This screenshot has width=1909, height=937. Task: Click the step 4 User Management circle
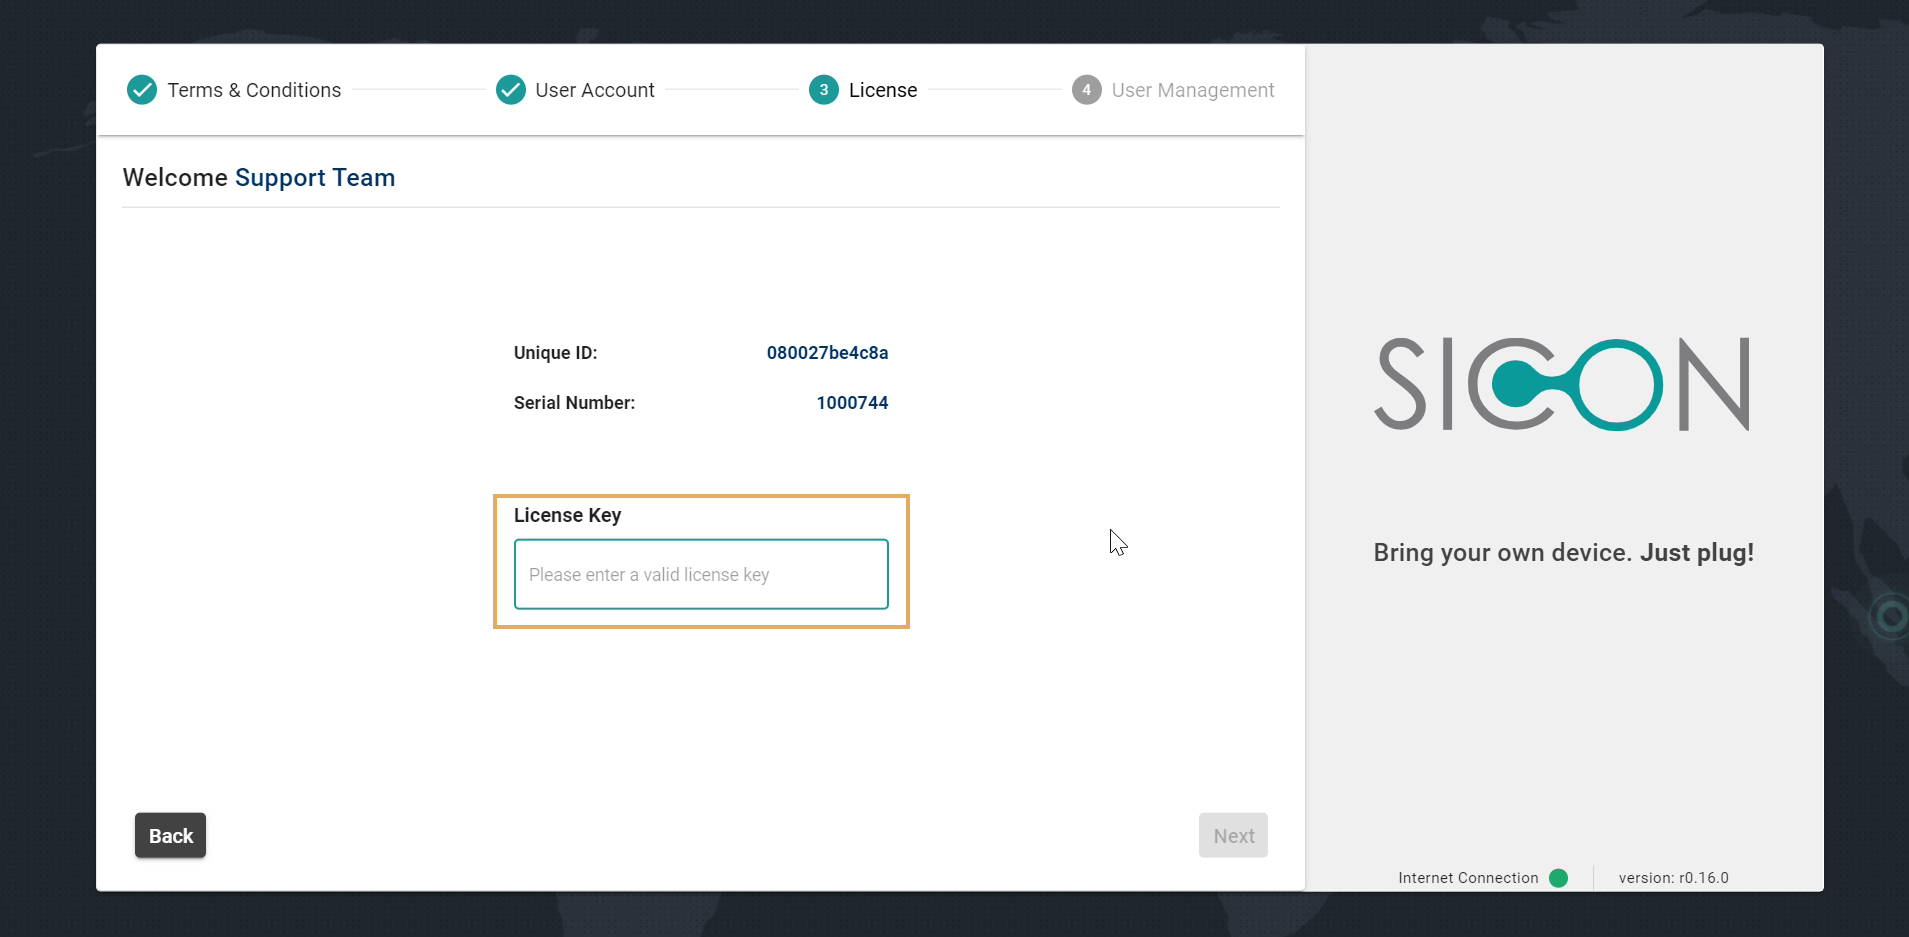(x=1086, y=90)
